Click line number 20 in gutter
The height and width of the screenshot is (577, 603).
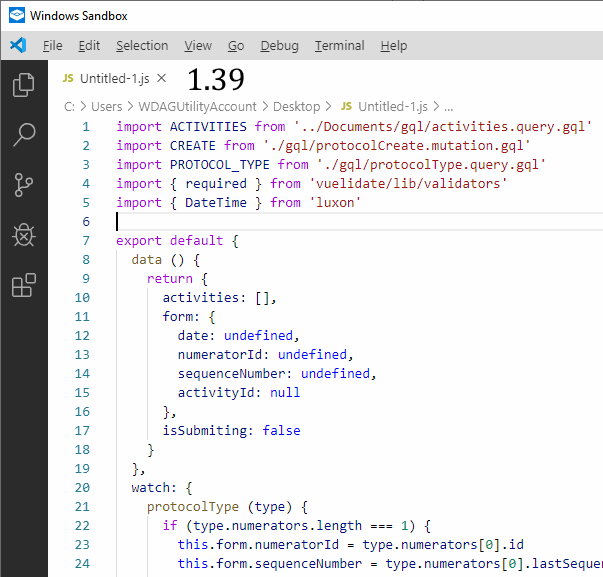(x=82, y=488)
